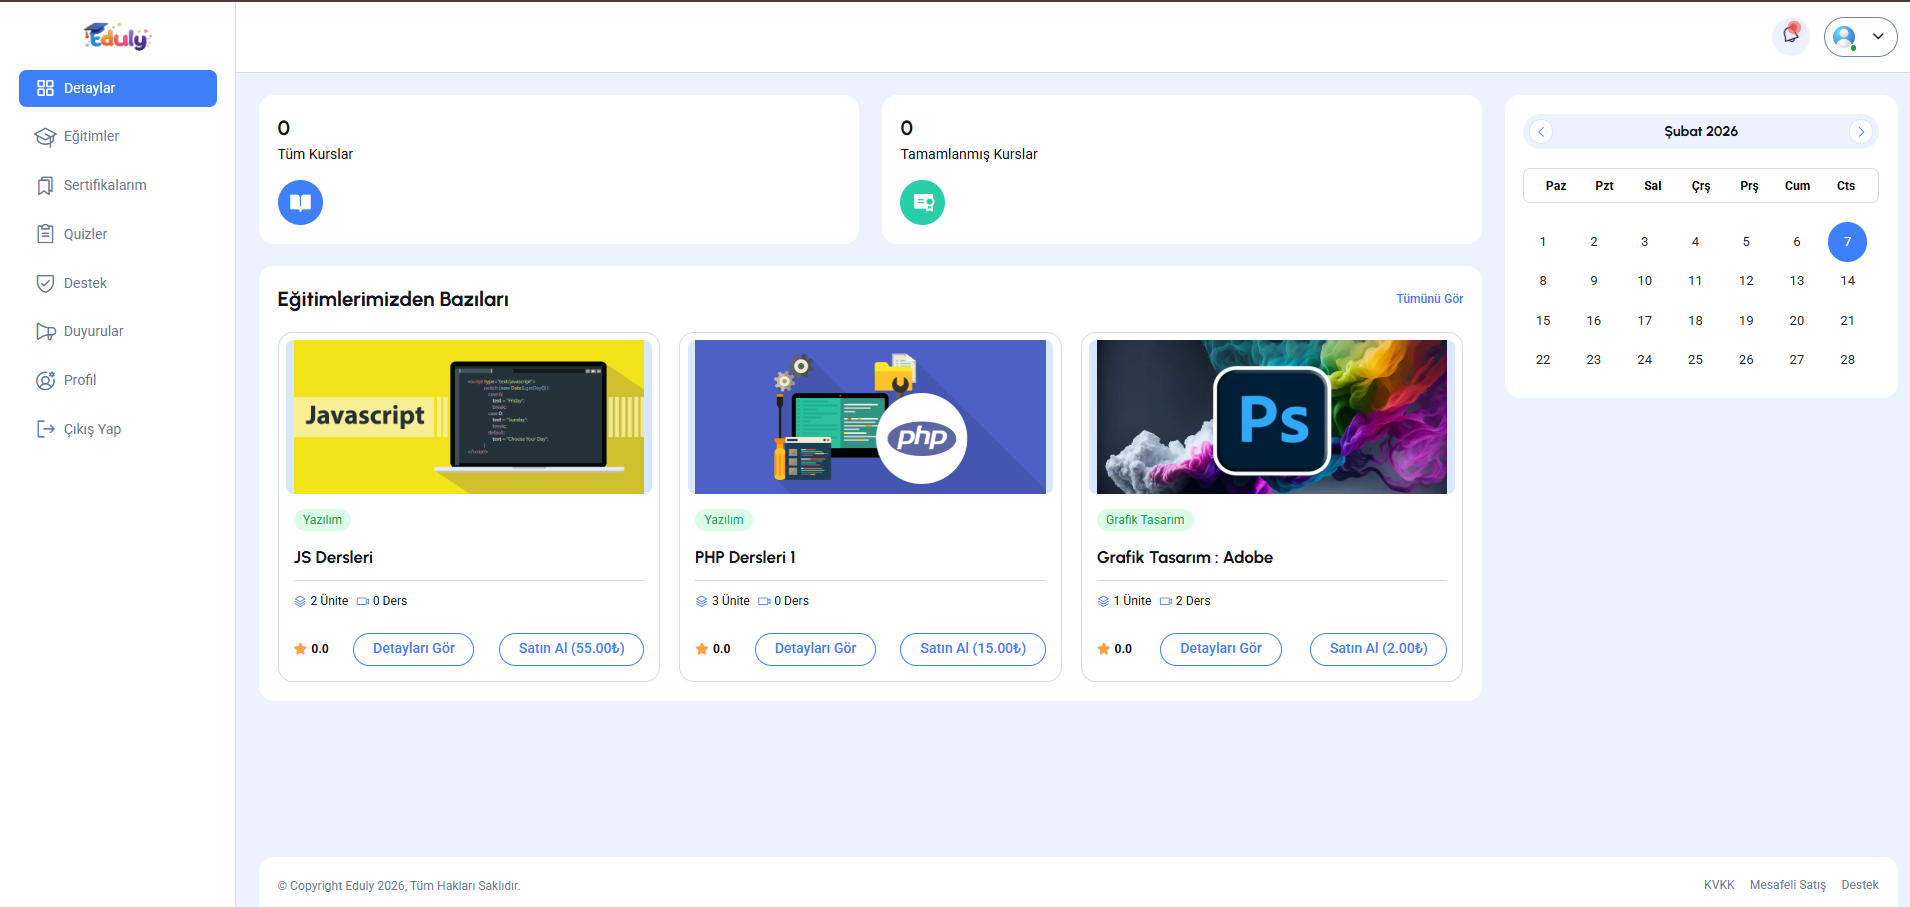Select day 14 in the calendar

(x=1847, y=281)
